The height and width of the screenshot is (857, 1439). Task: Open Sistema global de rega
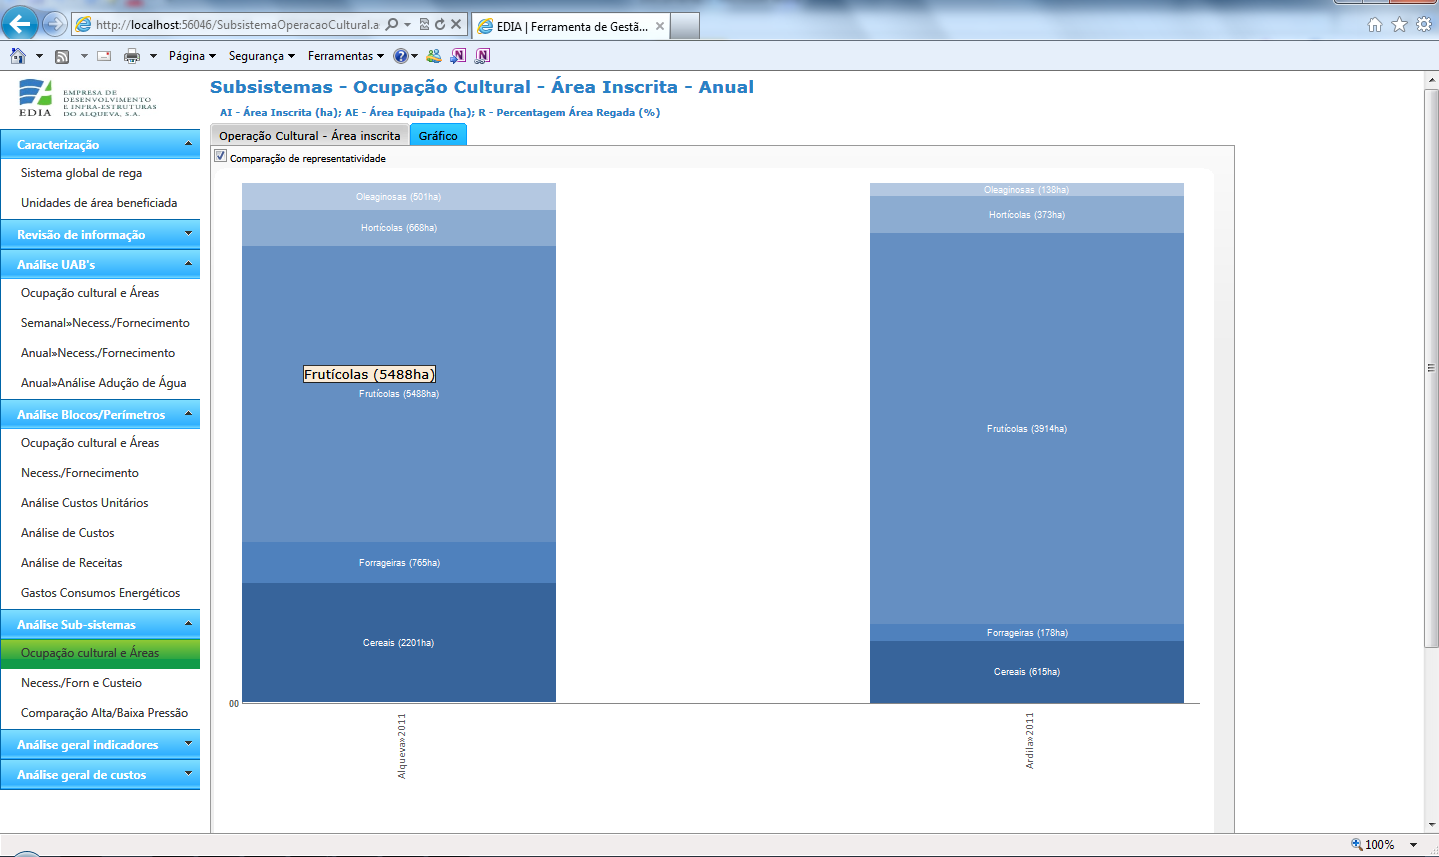coord(81,173)
